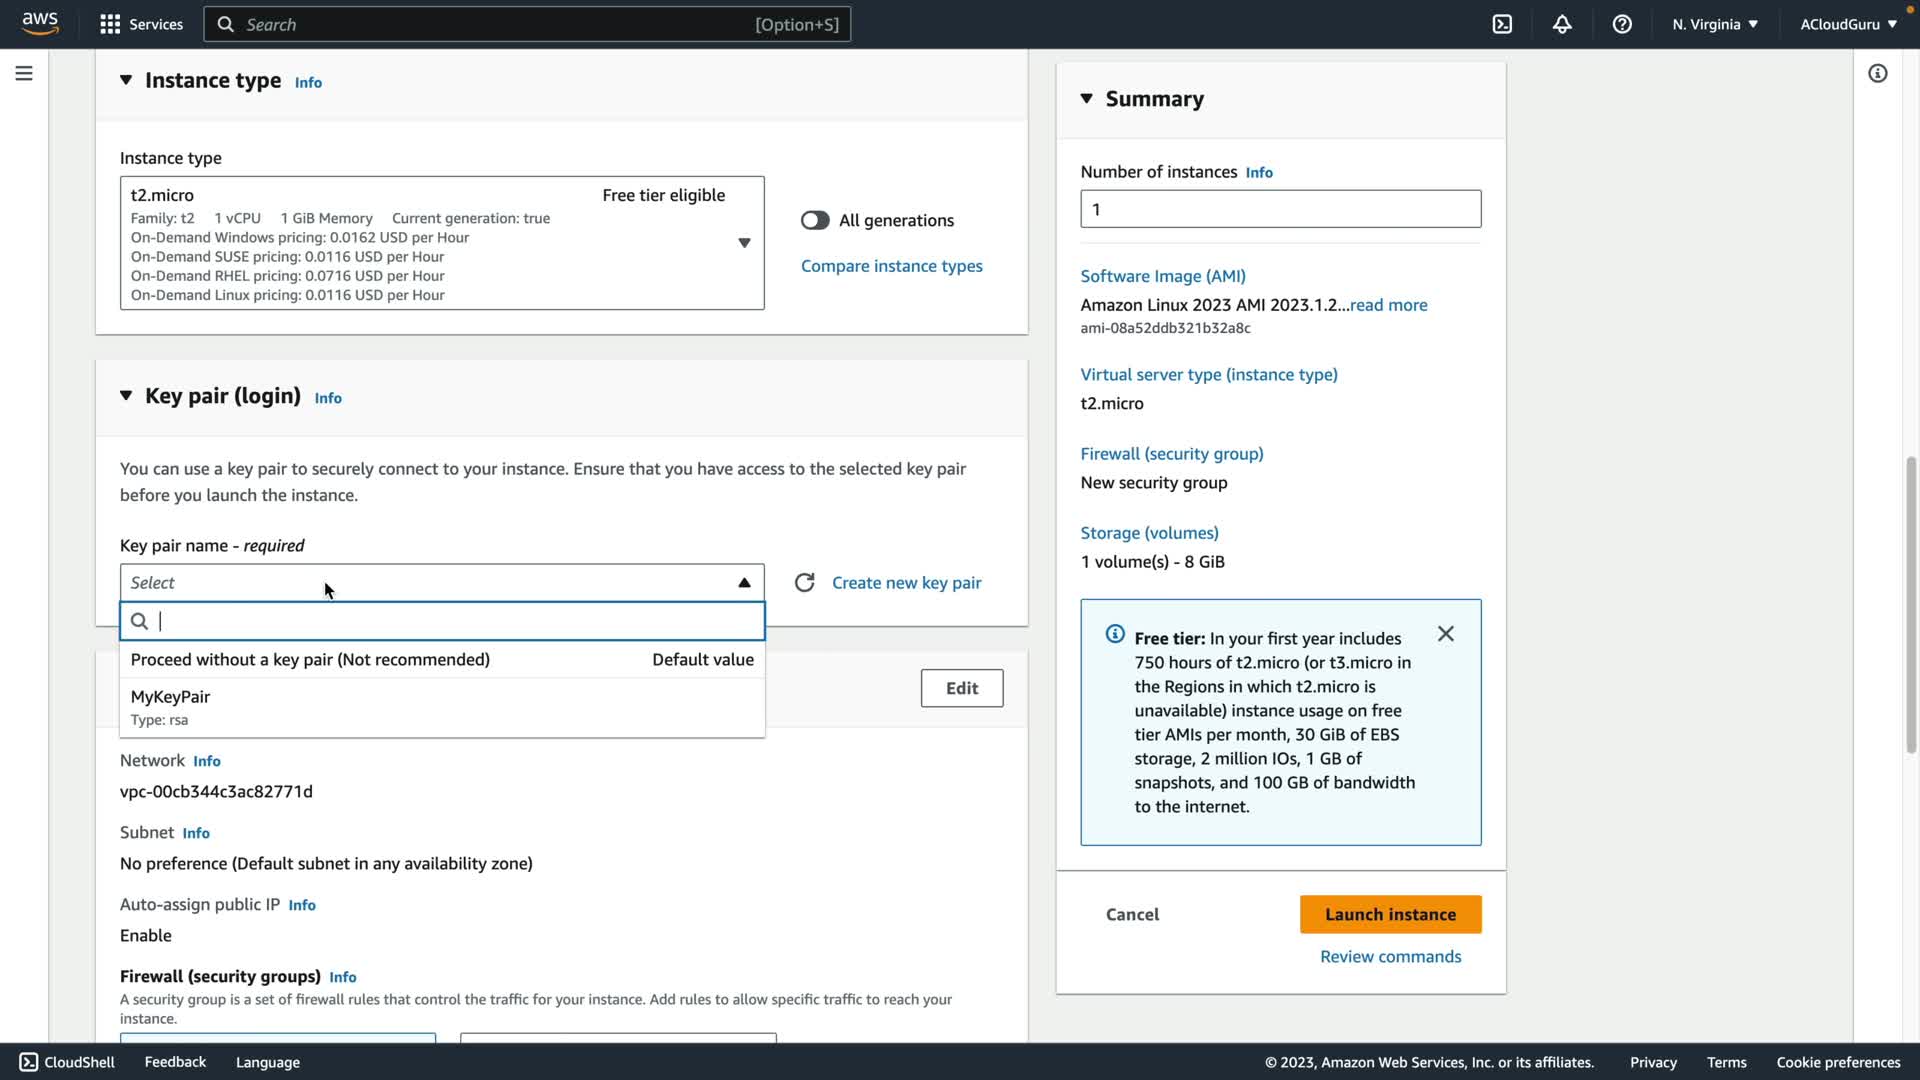Open the notifications bell

coord(1562,24)
